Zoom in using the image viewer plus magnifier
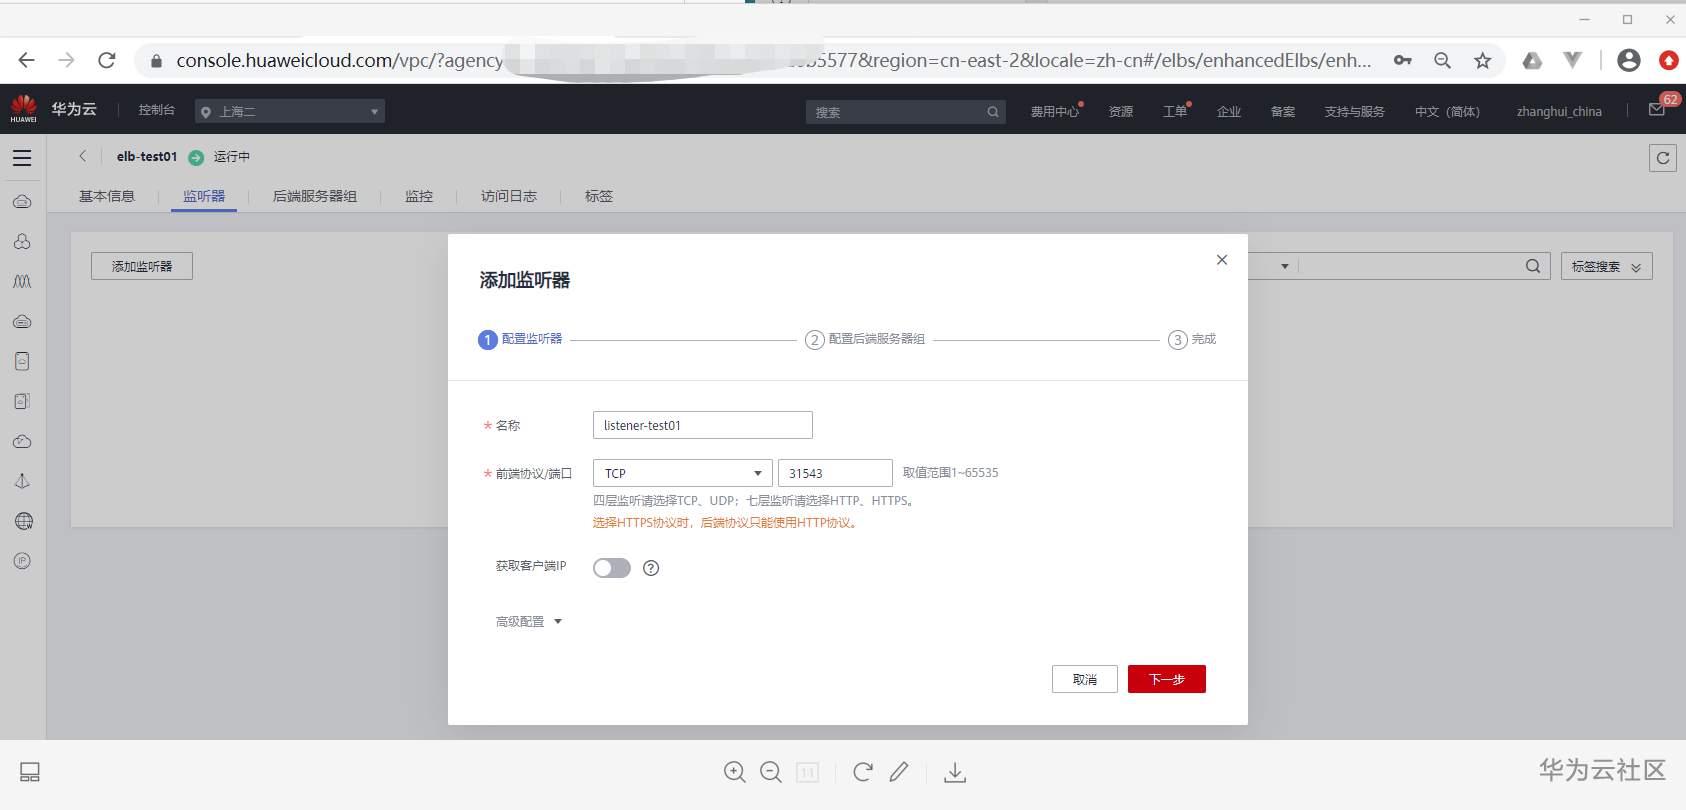1686x810 pixels. 735,772
